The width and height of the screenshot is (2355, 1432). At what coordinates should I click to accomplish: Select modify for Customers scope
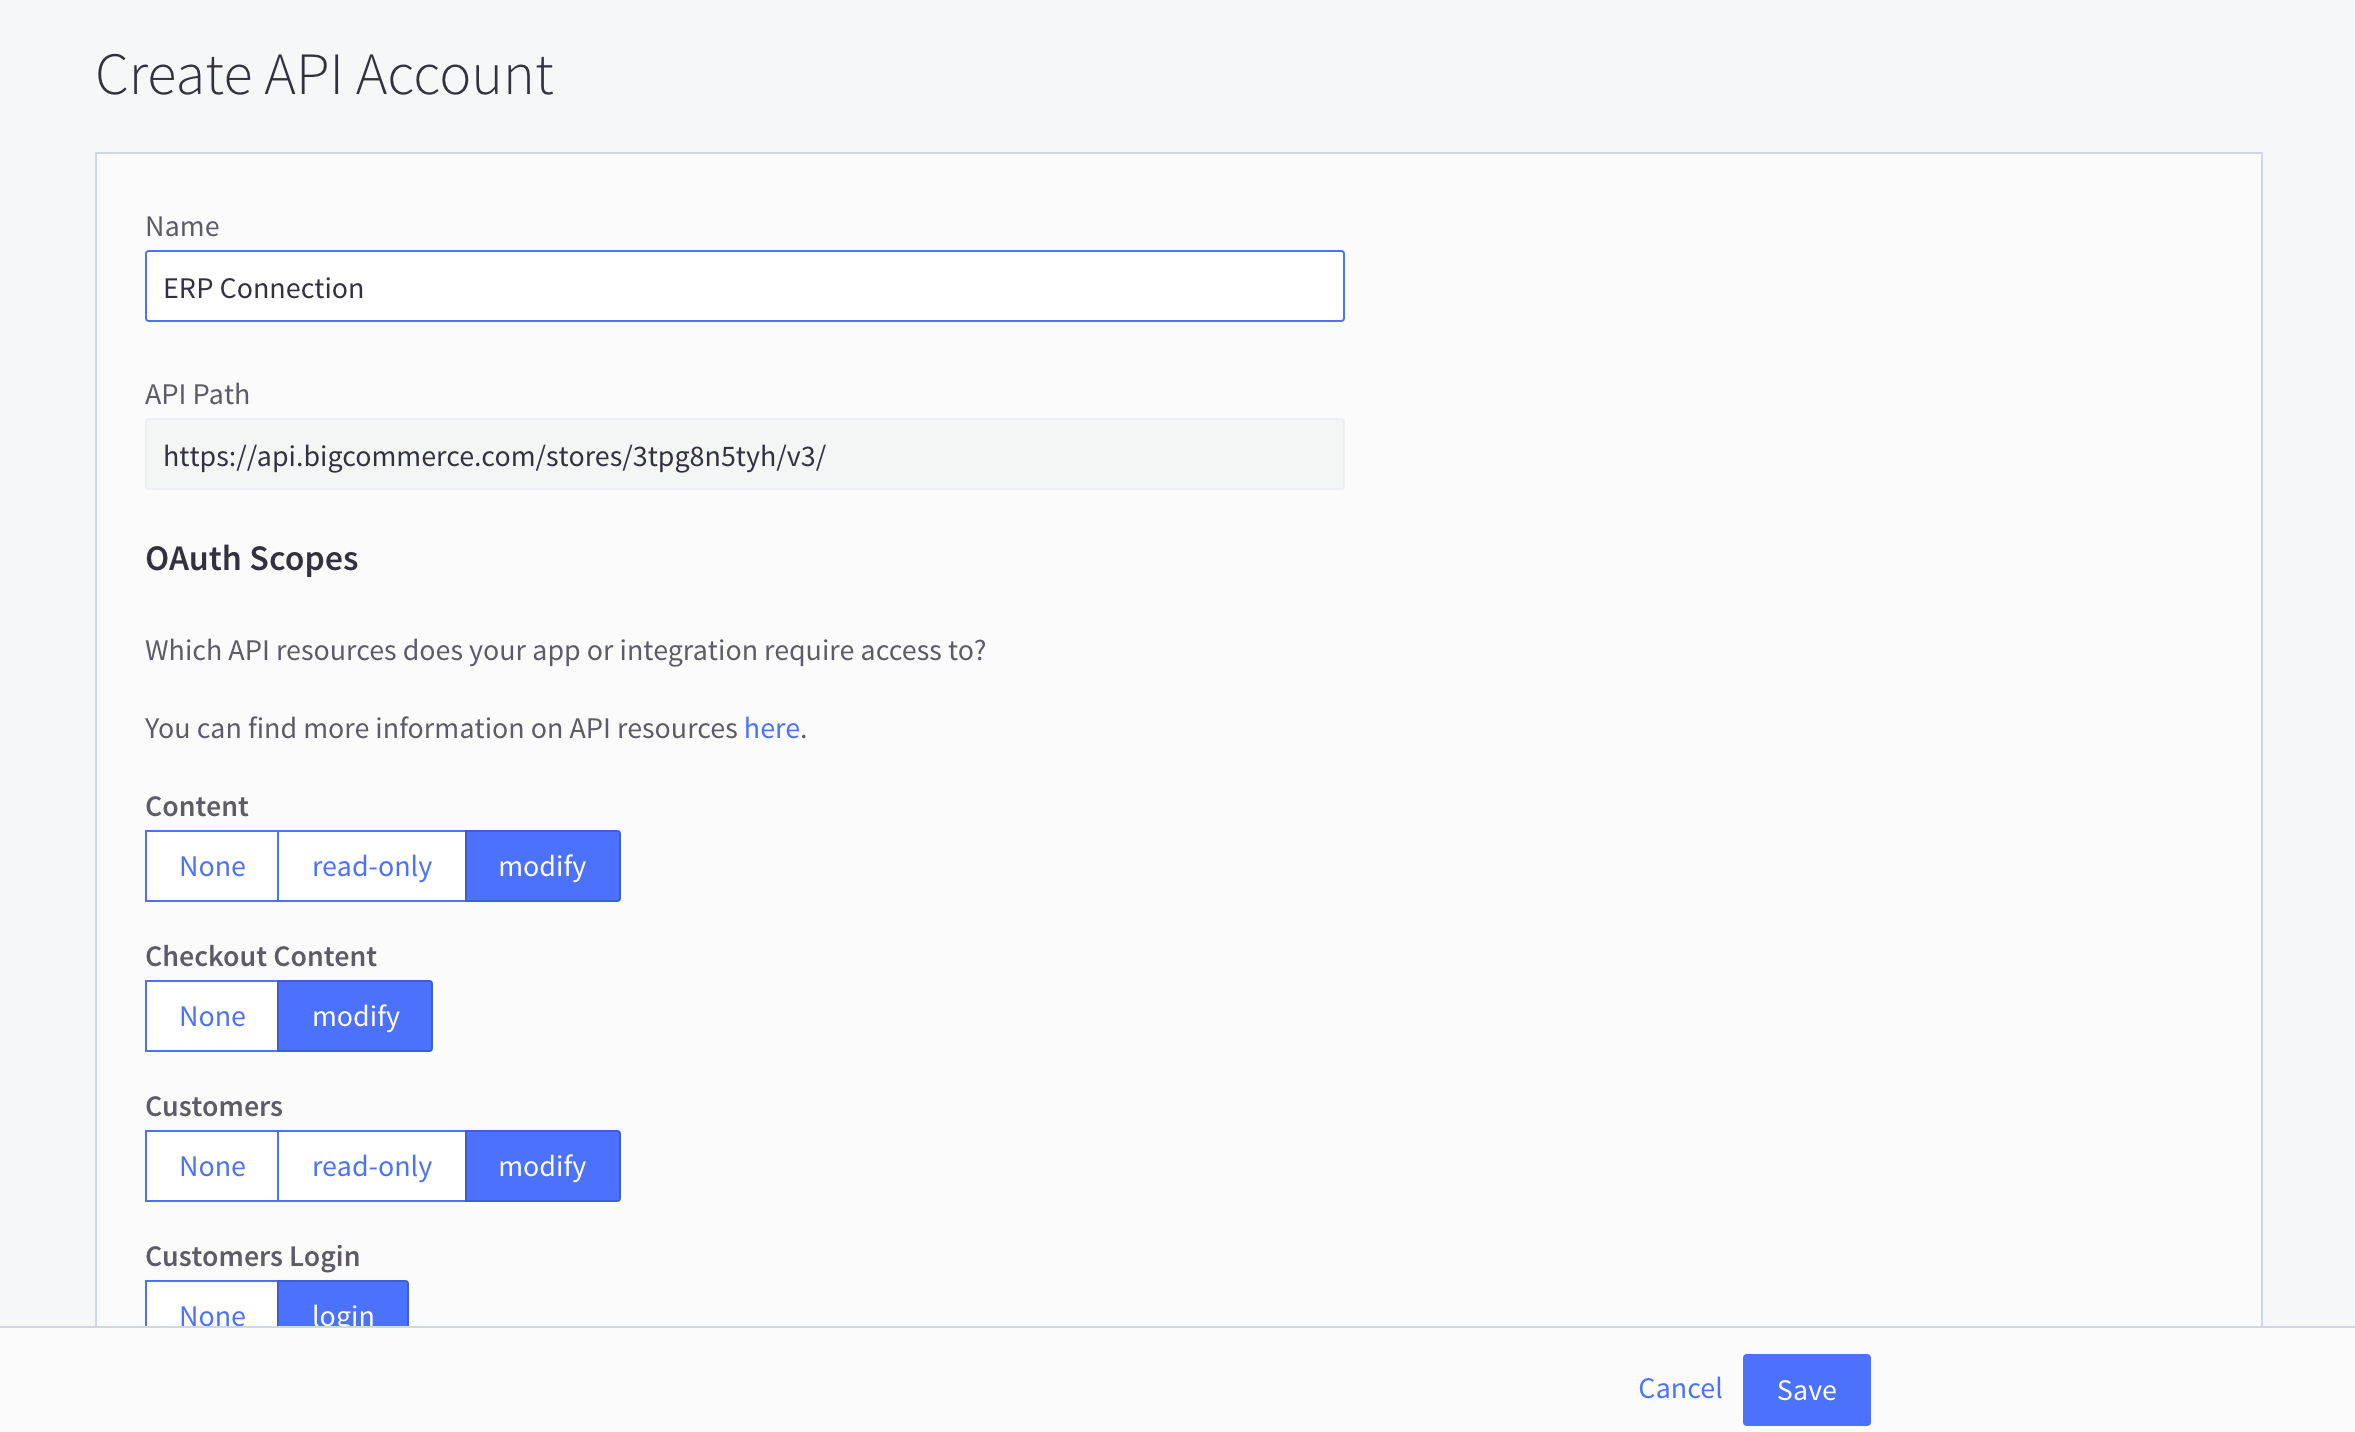coord(542,1166)
